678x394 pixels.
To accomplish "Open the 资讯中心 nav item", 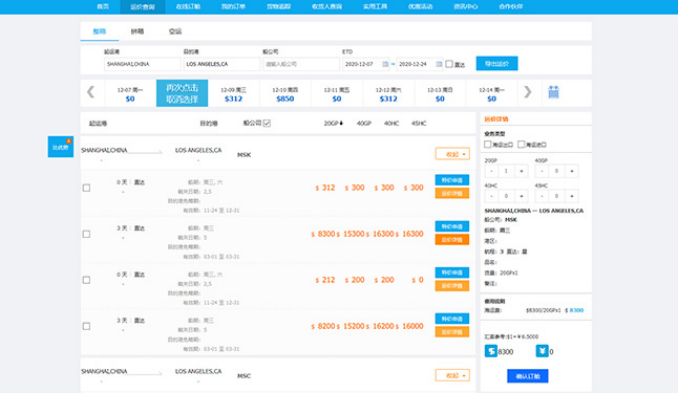I will (x=466, y=6).
